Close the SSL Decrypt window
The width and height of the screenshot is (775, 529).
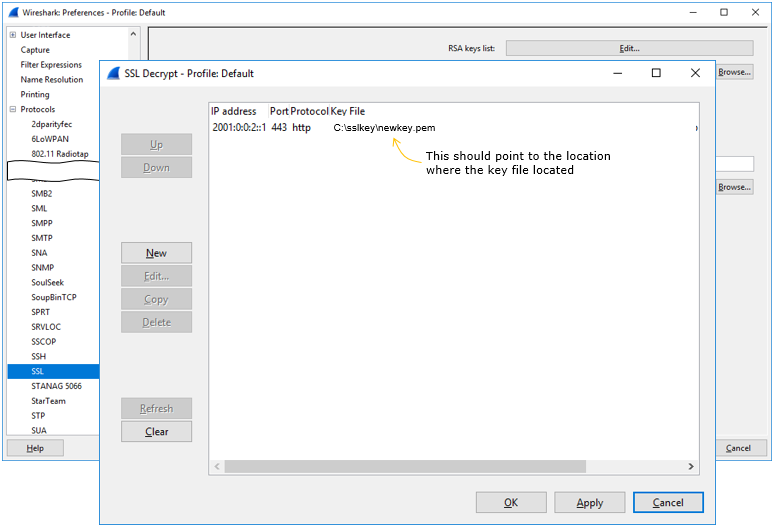click(695, 73)
